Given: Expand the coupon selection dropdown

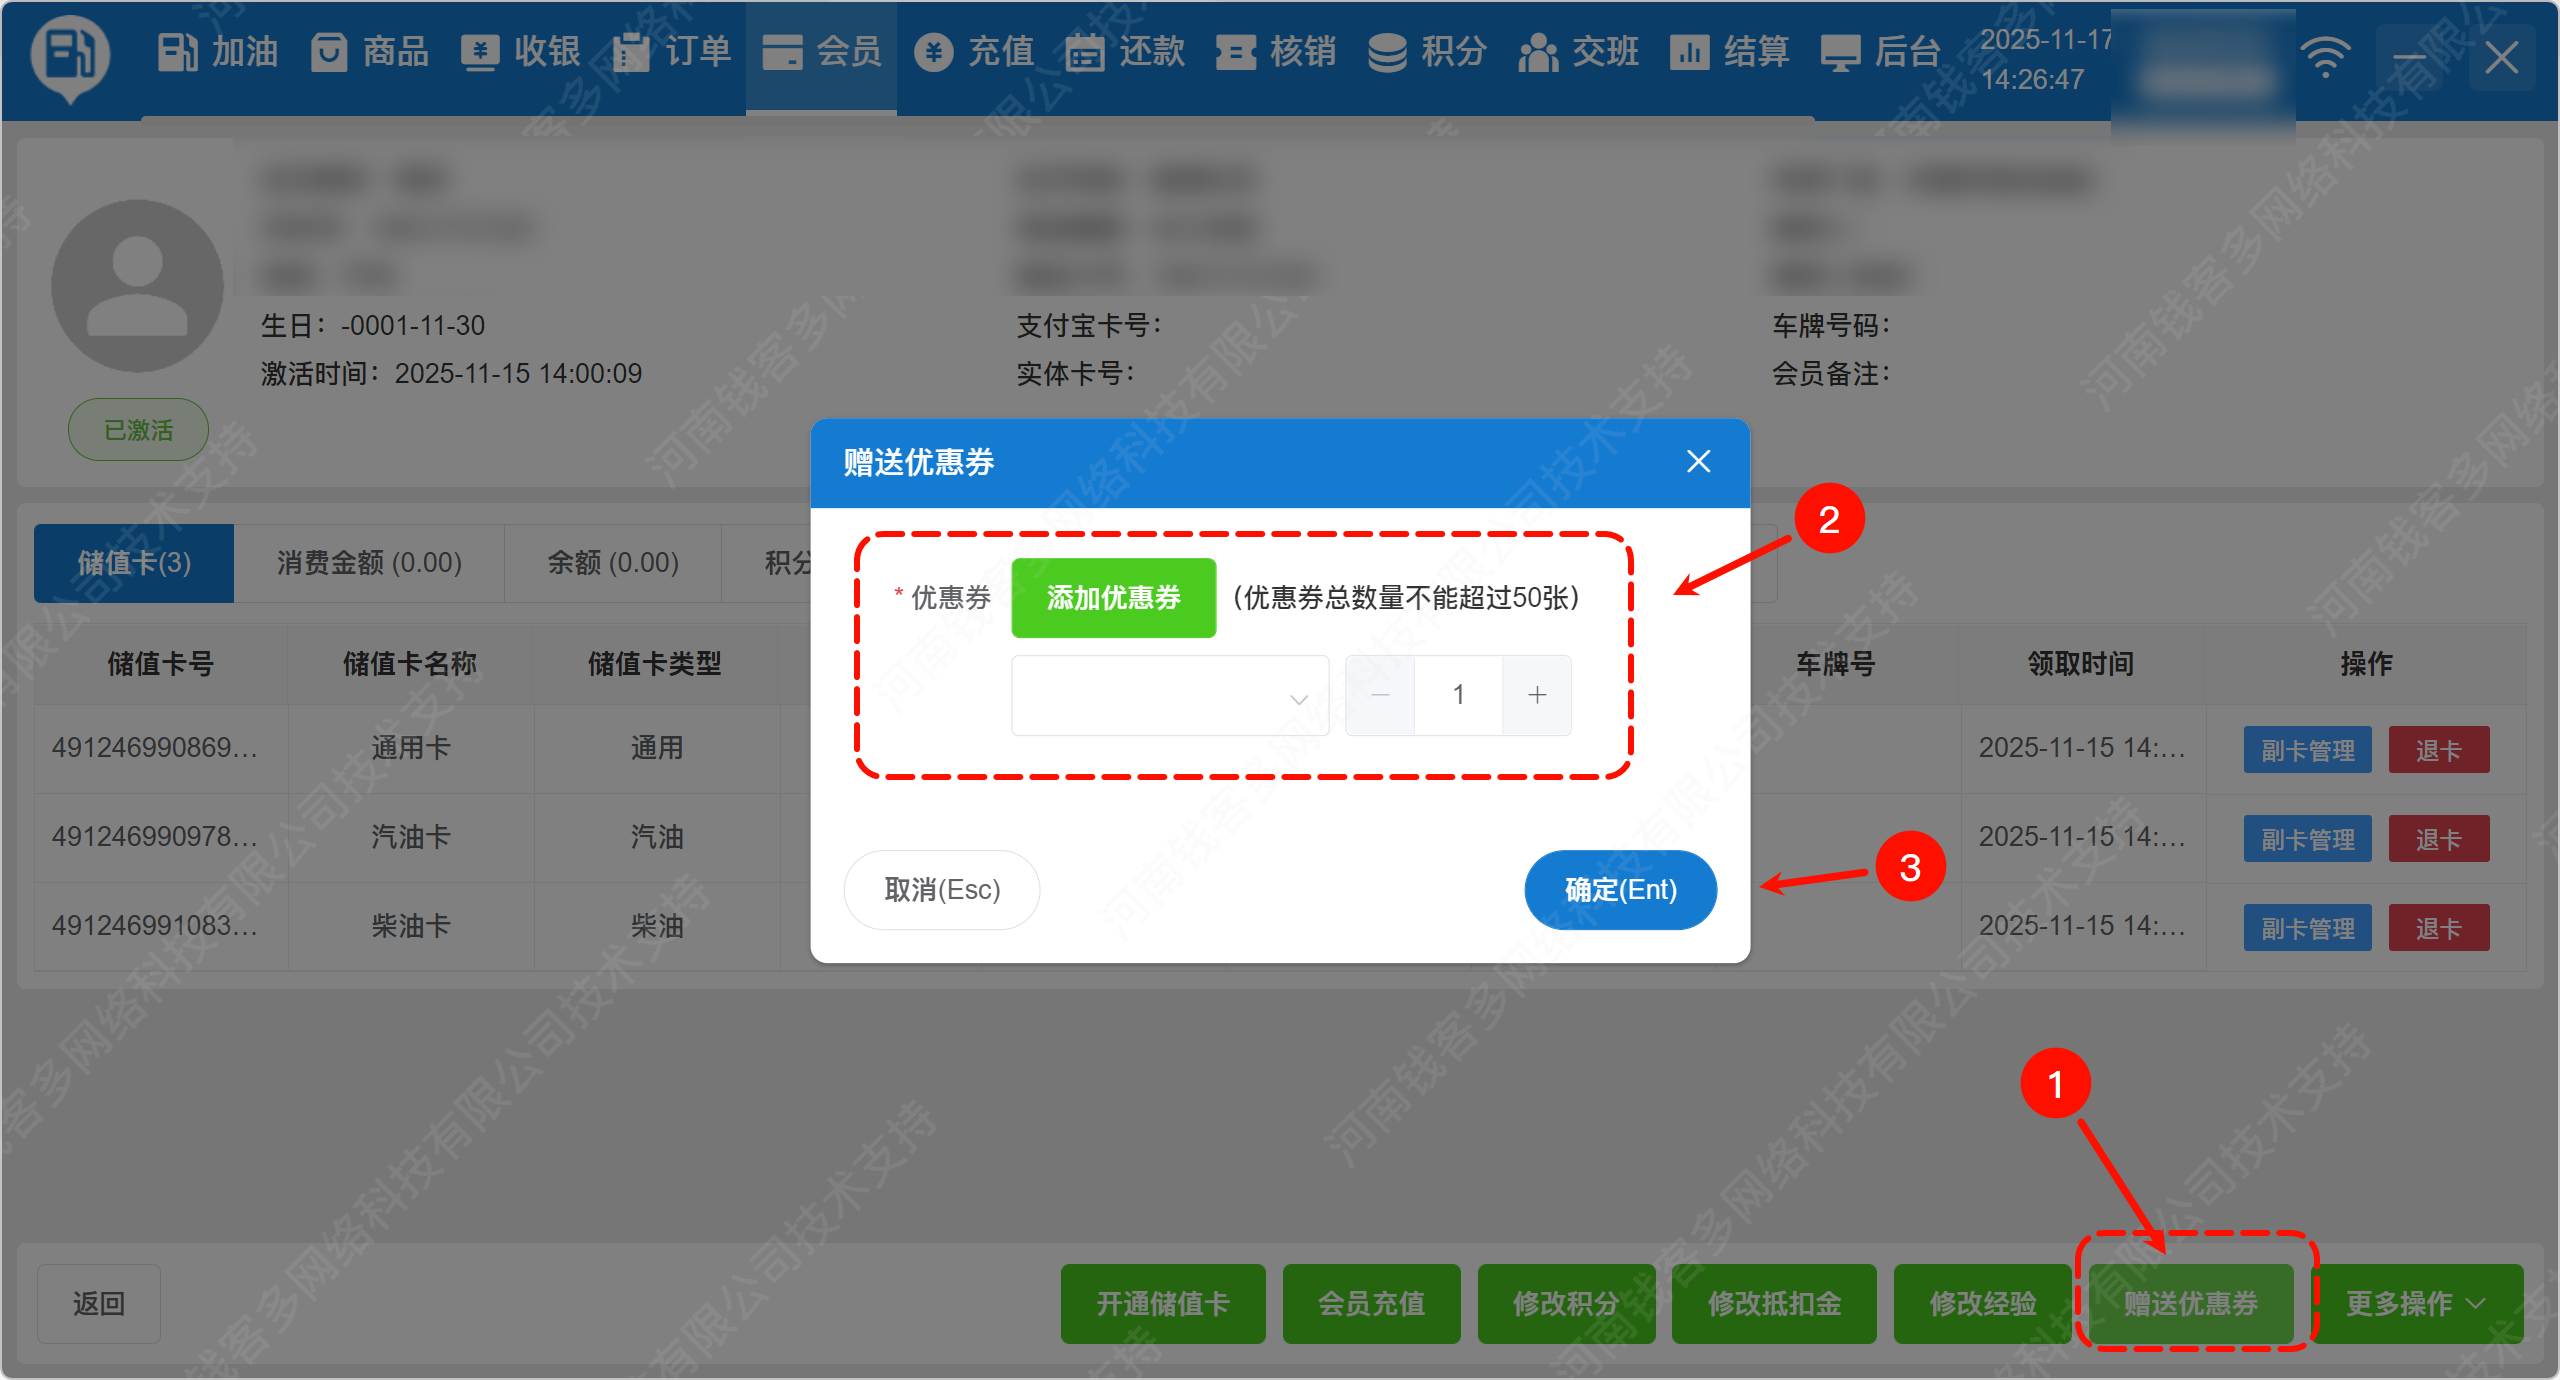Looking at the screenshot, I should 1170,696.
